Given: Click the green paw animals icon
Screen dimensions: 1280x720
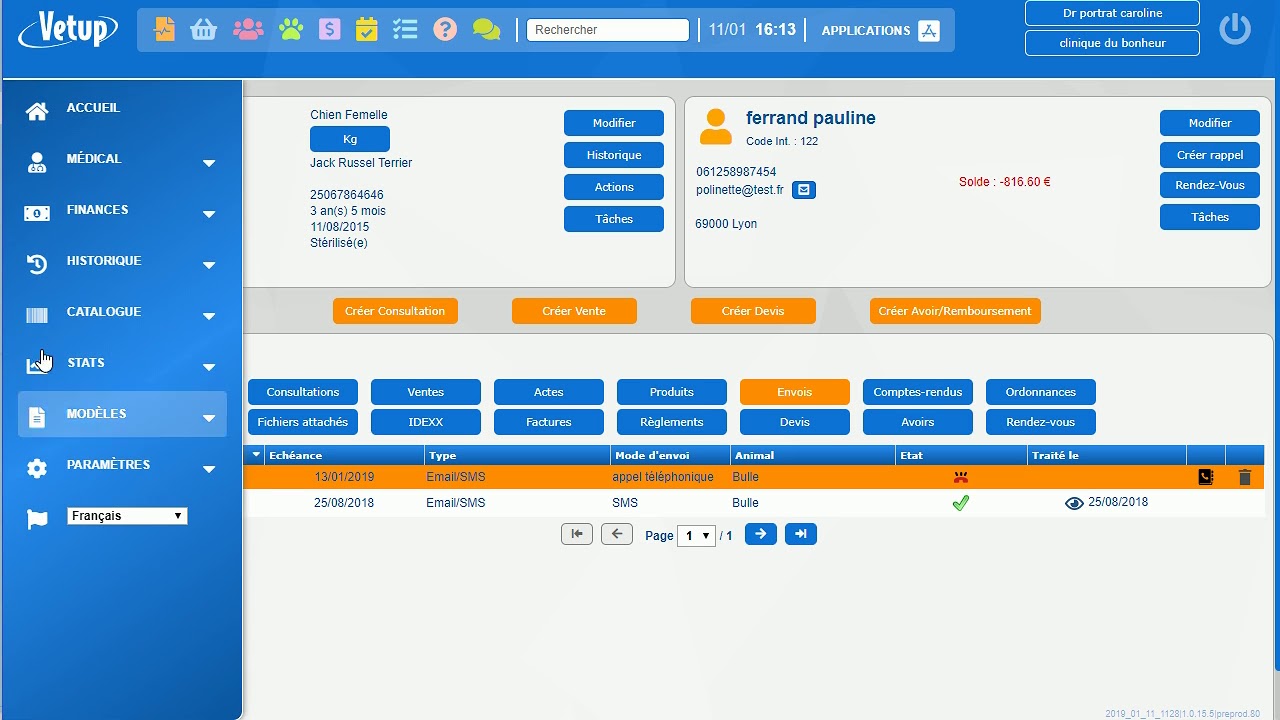Looking at the screenshot, I should point(291,30).
